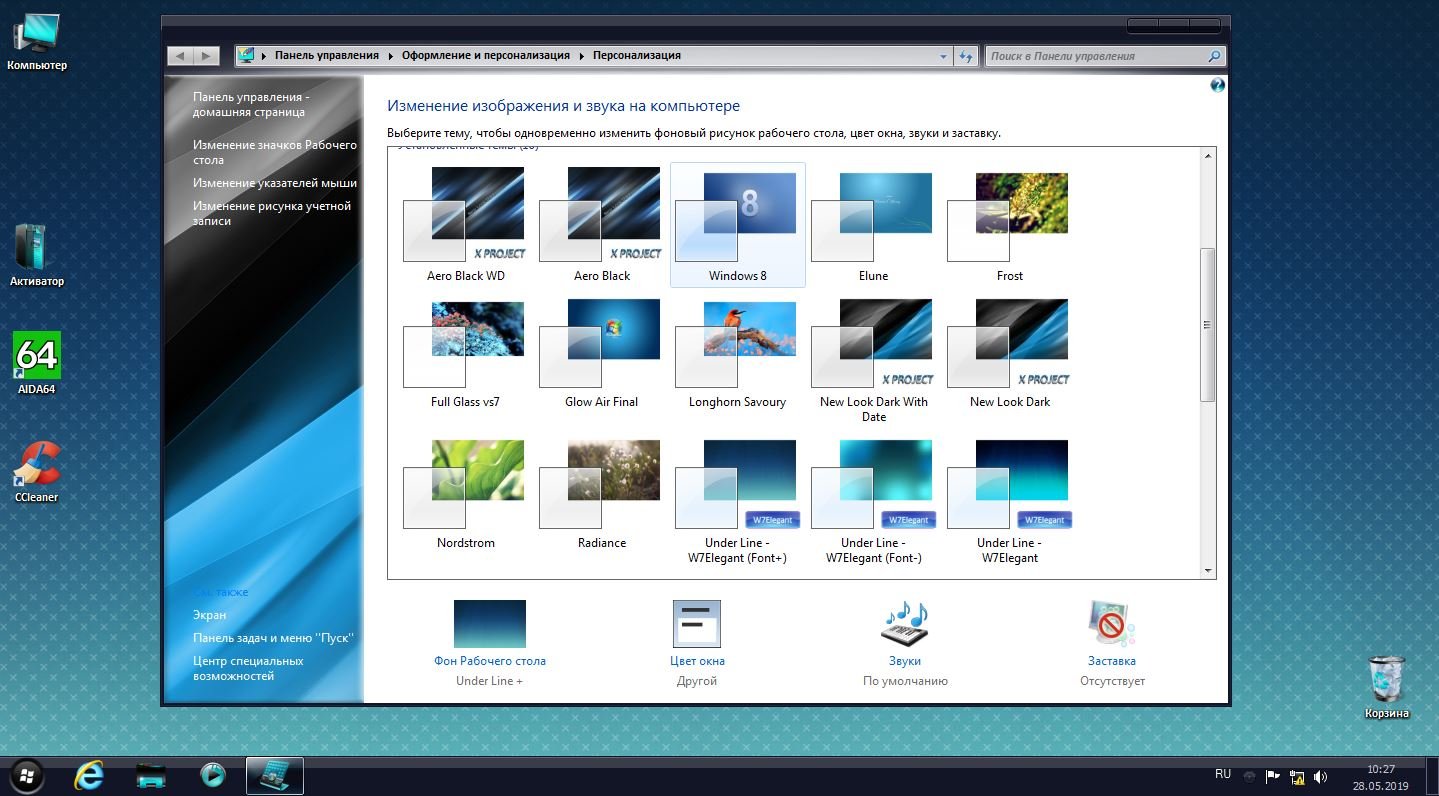The width and height of the screenshot is (1439, 796).
Task: Refresh the address bar location
Action: pos(966,56)
